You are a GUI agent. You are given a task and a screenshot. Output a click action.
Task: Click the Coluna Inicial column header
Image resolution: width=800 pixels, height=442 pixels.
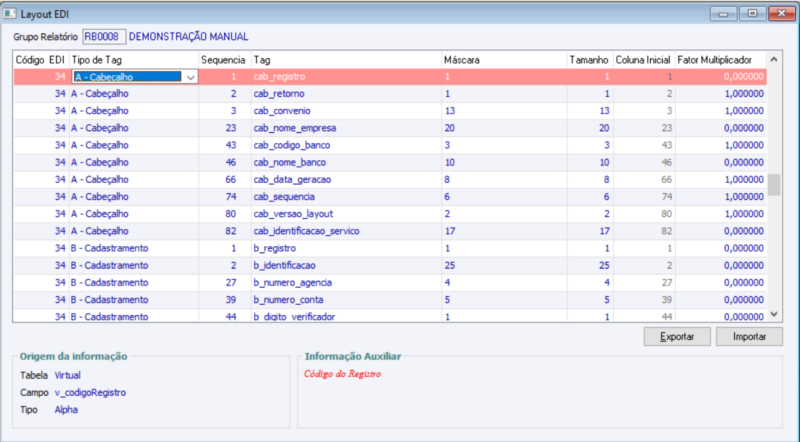click(x=644, y=60)
